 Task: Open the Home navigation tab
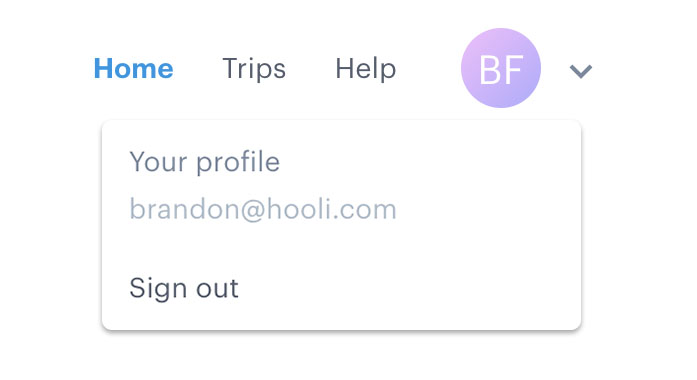[133, 68]
